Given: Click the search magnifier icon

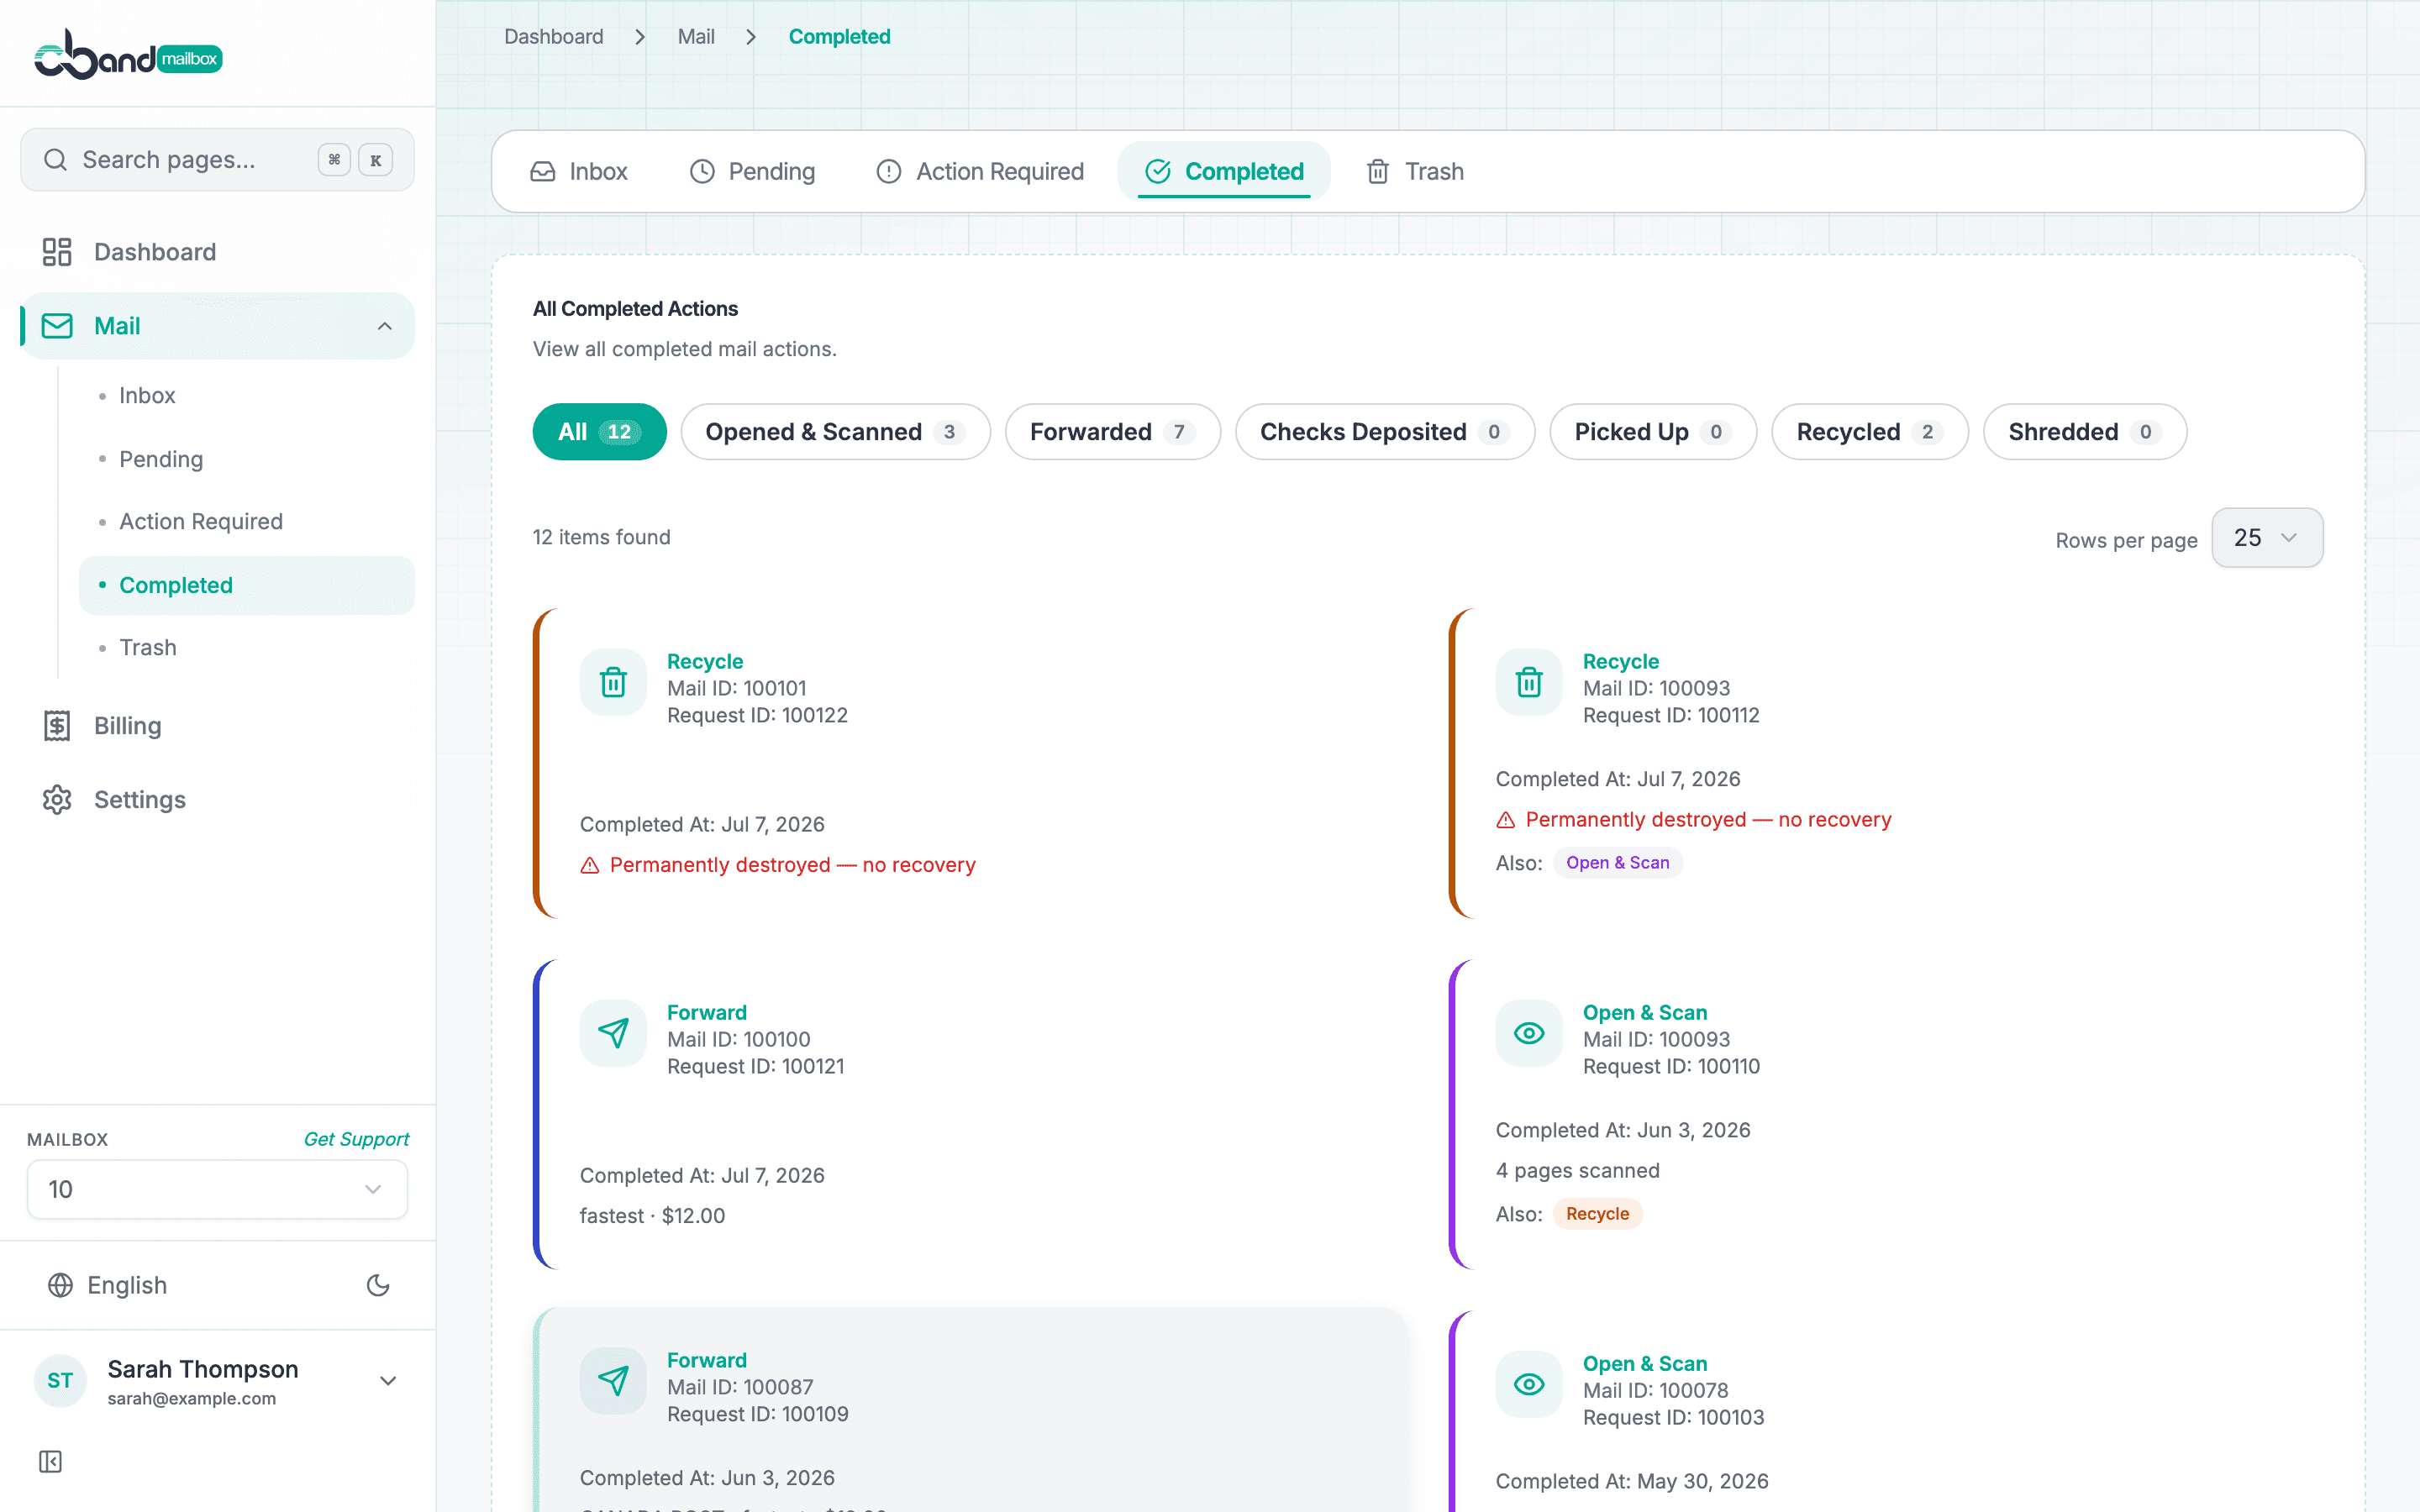Looking at the screenshot, I should tap(56, 160).
